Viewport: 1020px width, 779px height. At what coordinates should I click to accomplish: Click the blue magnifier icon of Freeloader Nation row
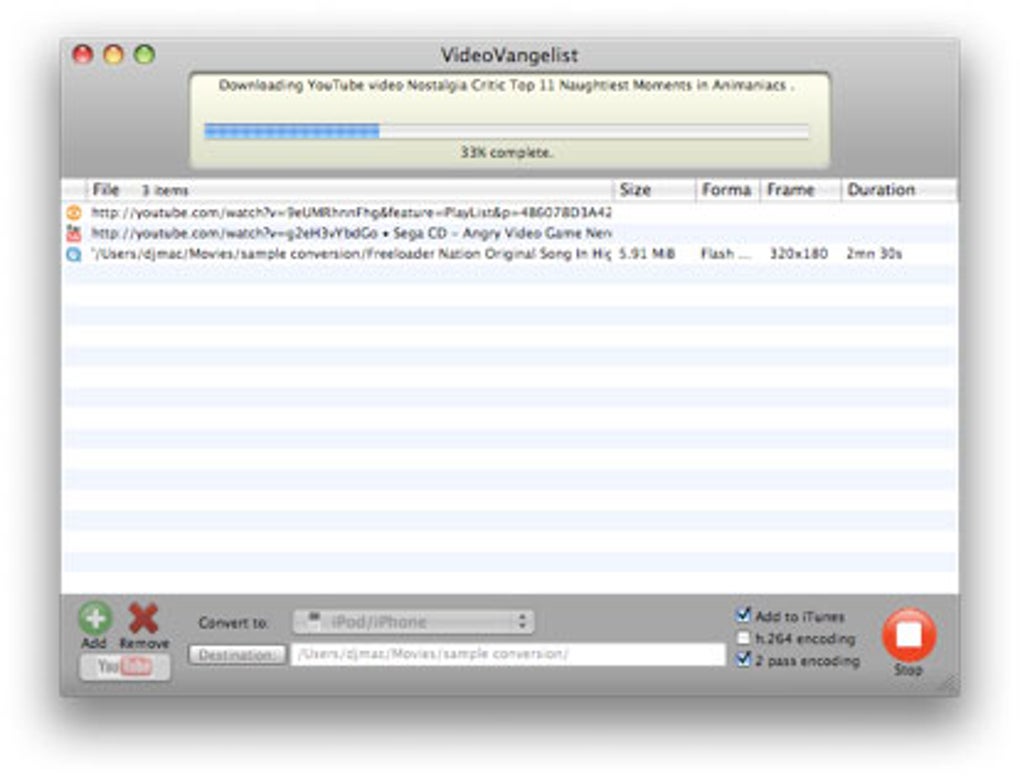click(x=74, y=254)
